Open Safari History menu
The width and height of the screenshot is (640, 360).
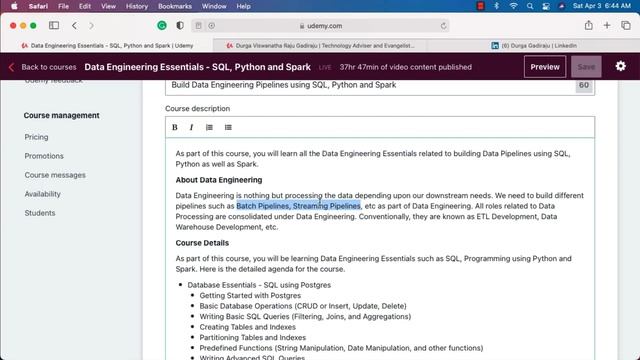137,6
